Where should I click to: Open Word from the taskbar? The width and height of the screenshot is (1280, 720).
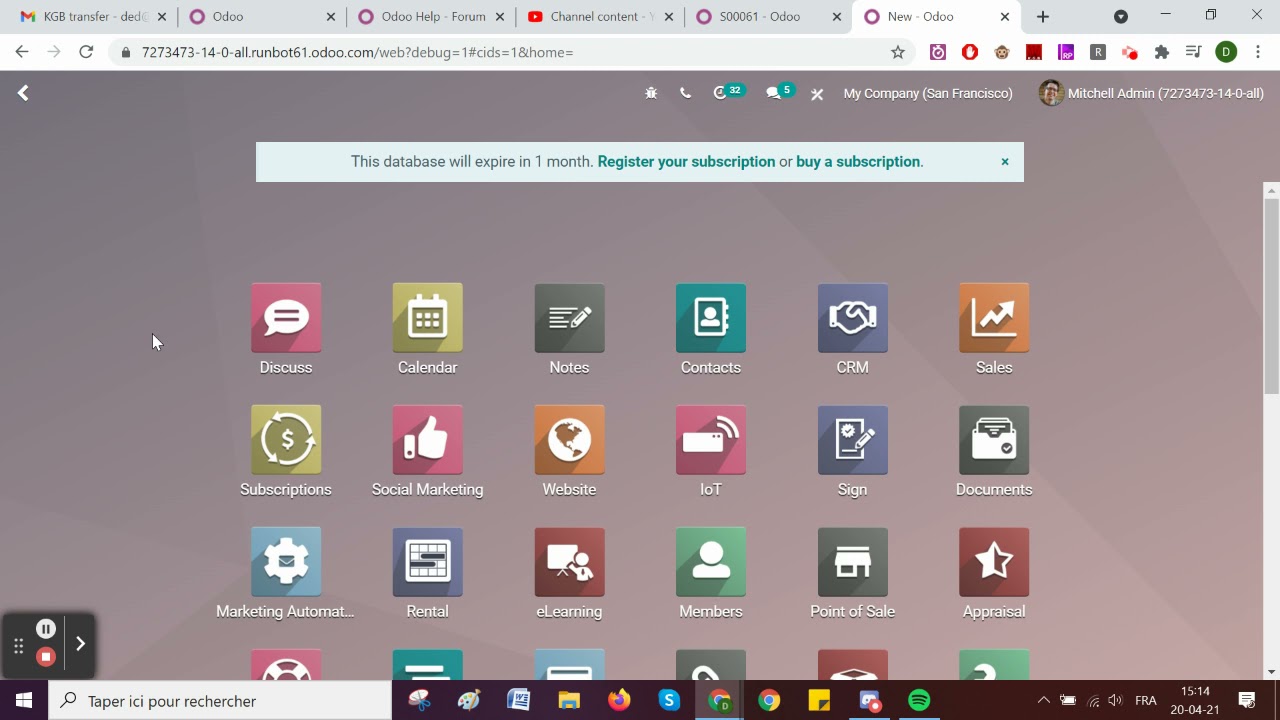[x=518, y=700]
